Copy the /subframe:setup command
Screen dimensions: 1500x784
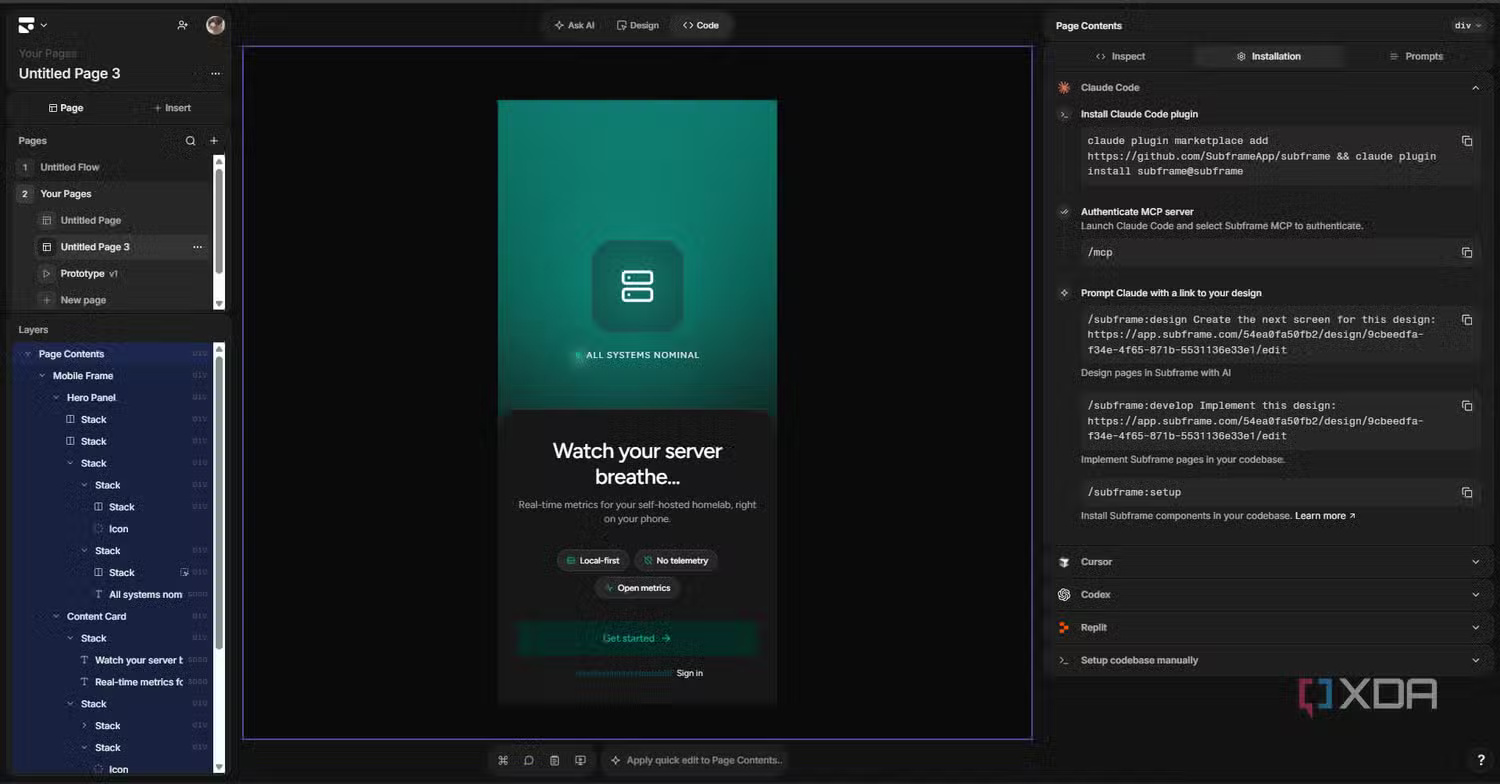(x=1467, y=492)
